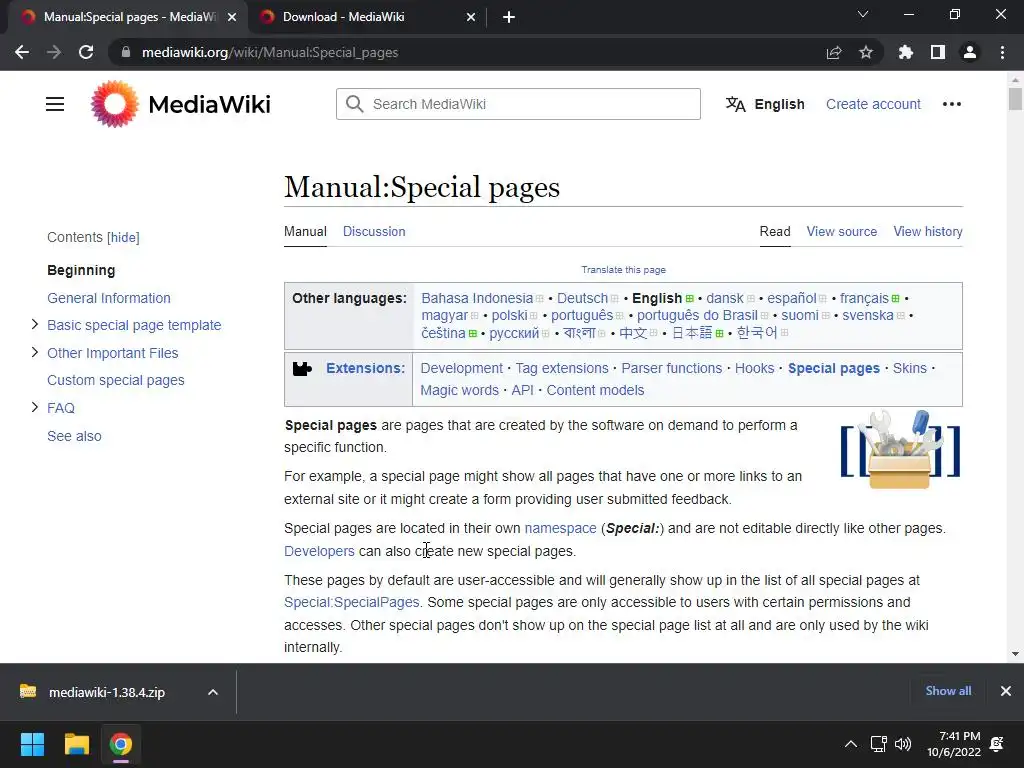Open the View source tab
The width and height of the screenshot is (1024, 768).
[x=841, y=231]
